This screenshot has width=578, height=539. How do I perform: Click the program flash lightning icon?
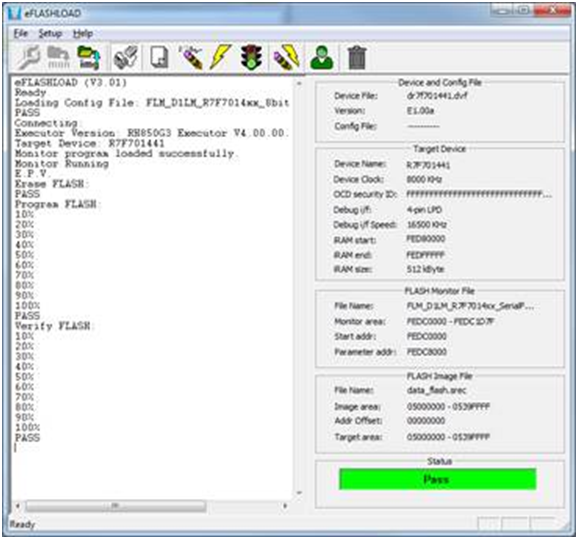220,57
